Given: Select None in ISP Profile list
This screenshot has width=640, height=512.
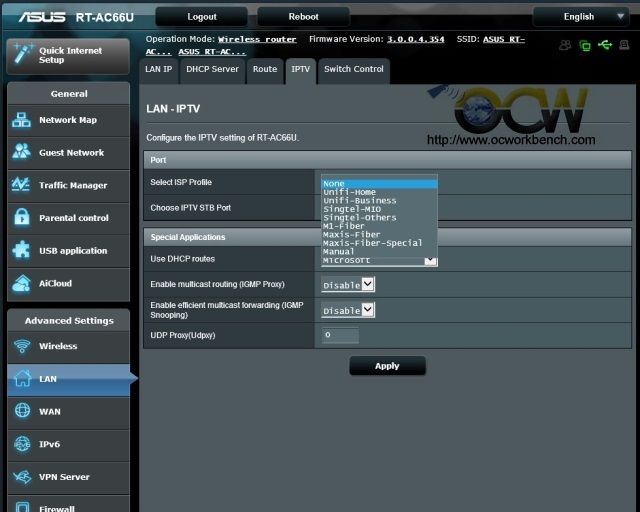Looking at the screenshot, I should [380, 184].
